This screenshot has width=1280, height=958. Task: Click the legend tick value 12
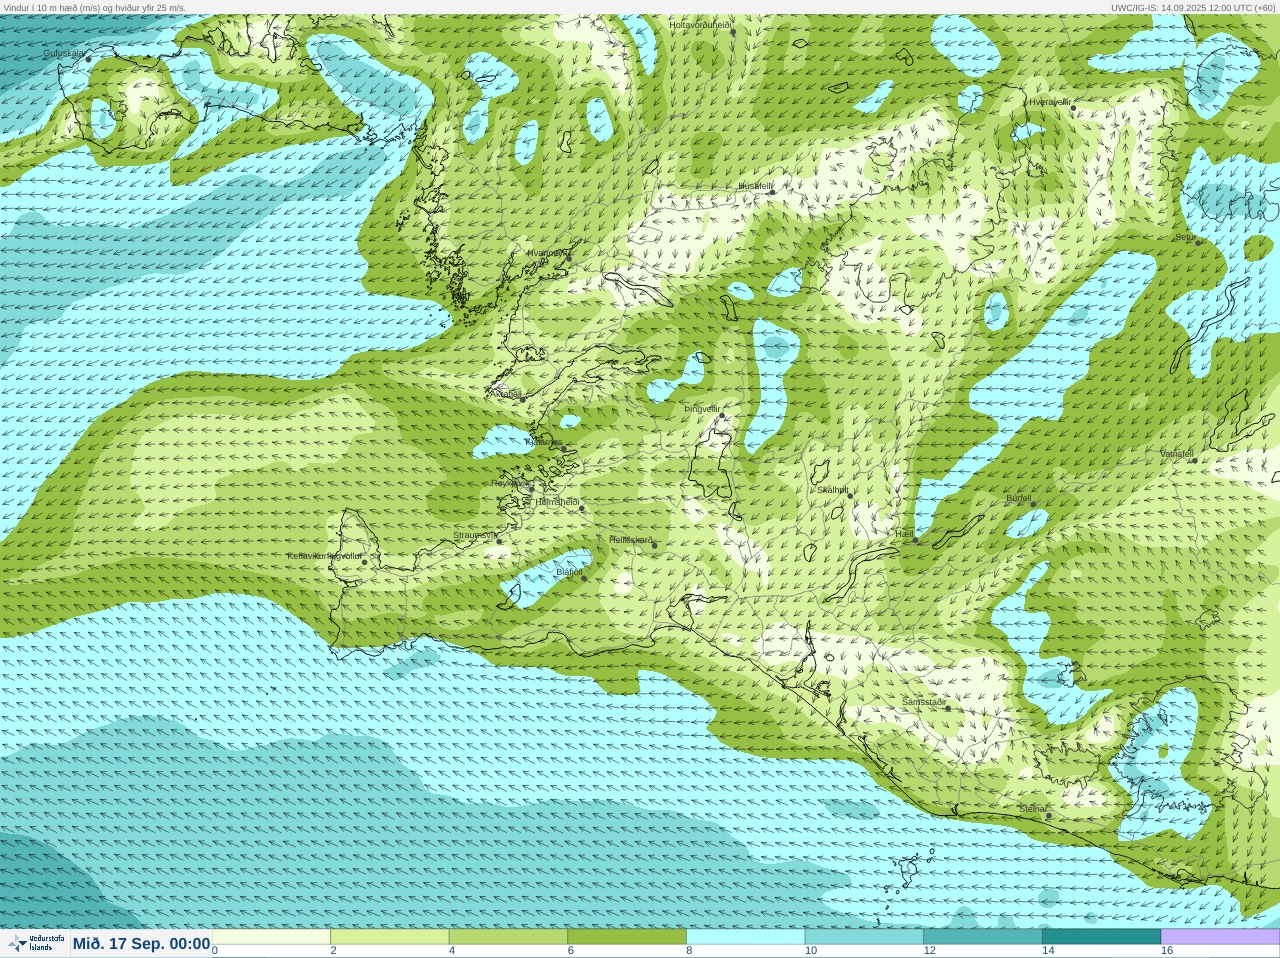930,951
